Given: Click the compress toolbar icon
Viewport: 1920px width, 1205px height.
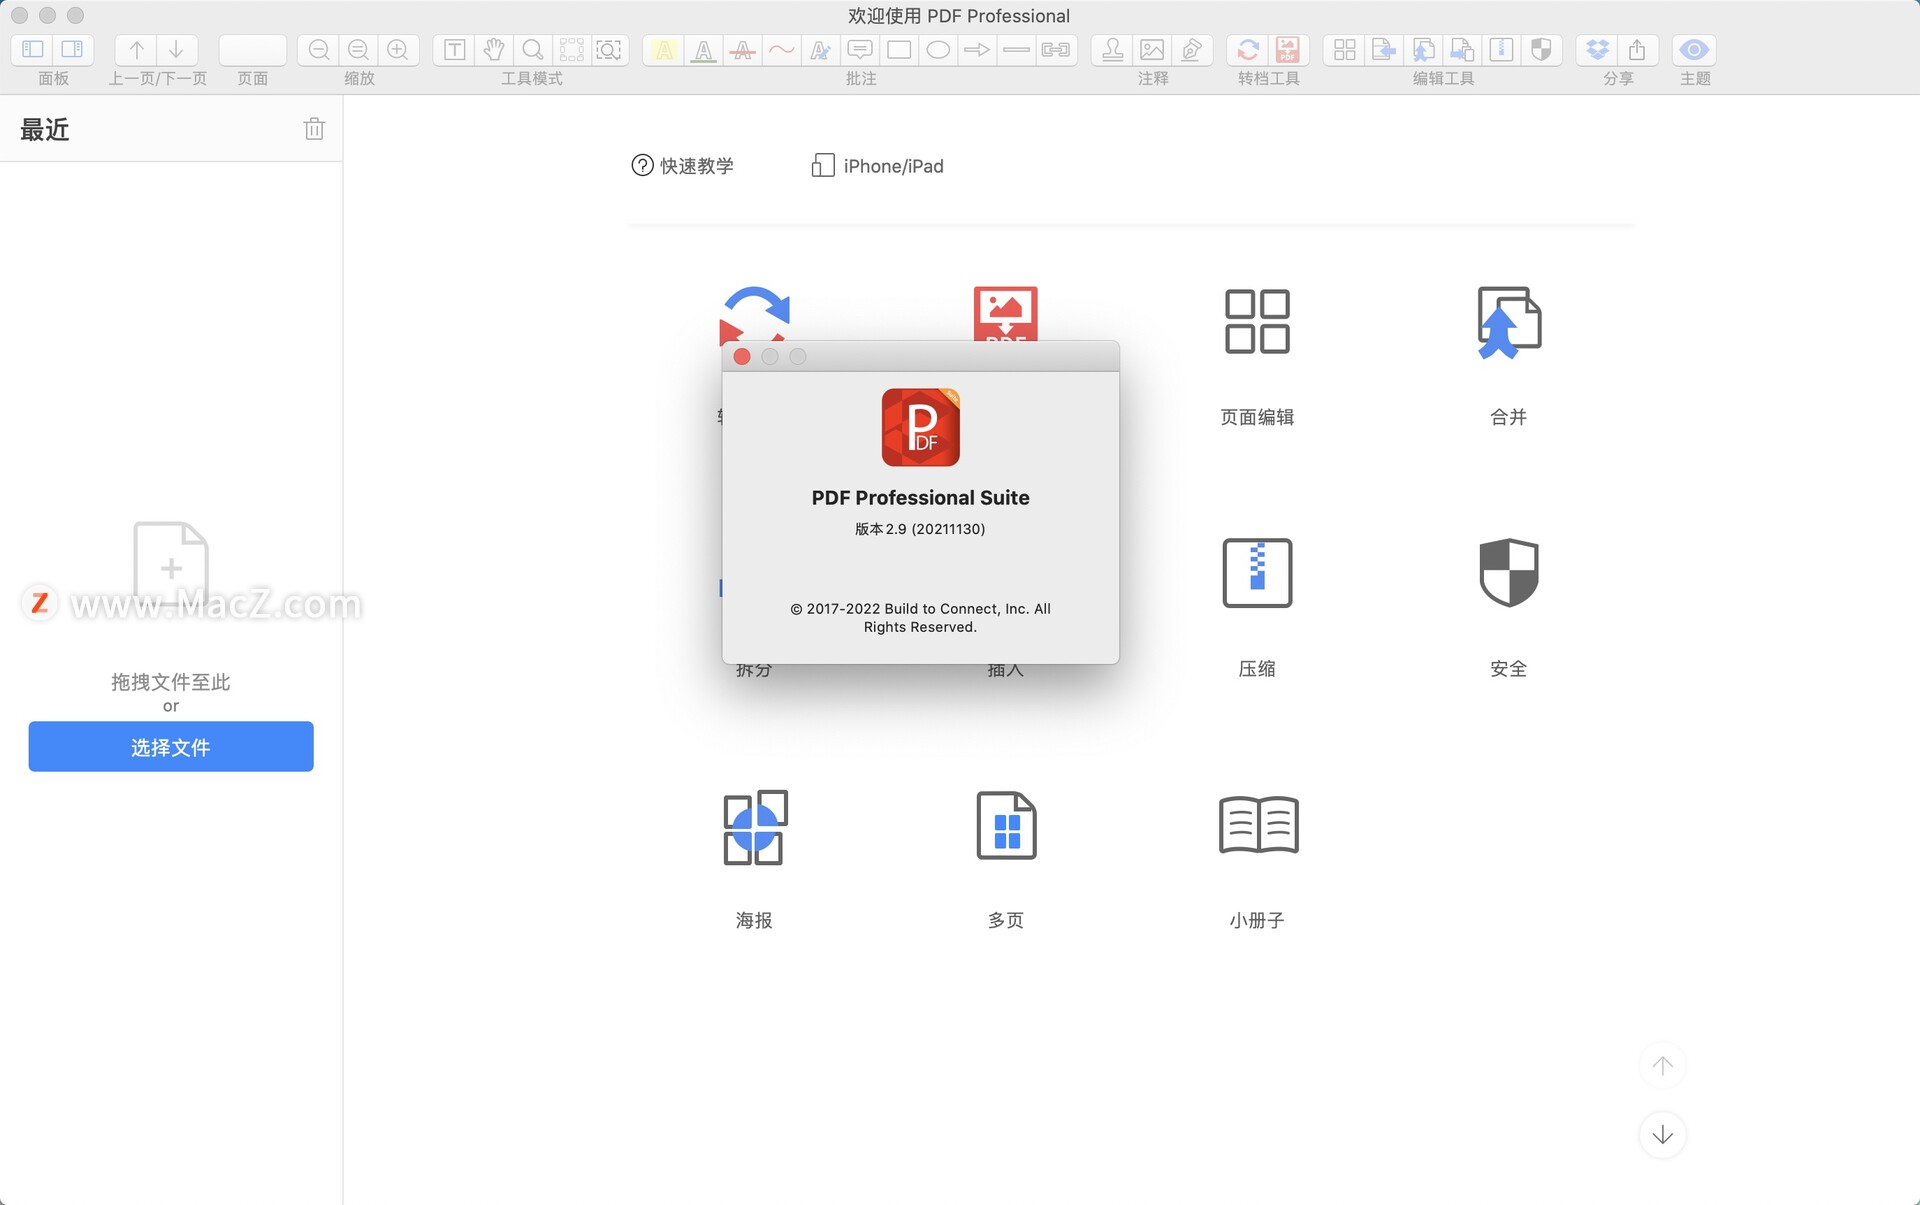Looking at the screenshot, I should (1501, 49).
